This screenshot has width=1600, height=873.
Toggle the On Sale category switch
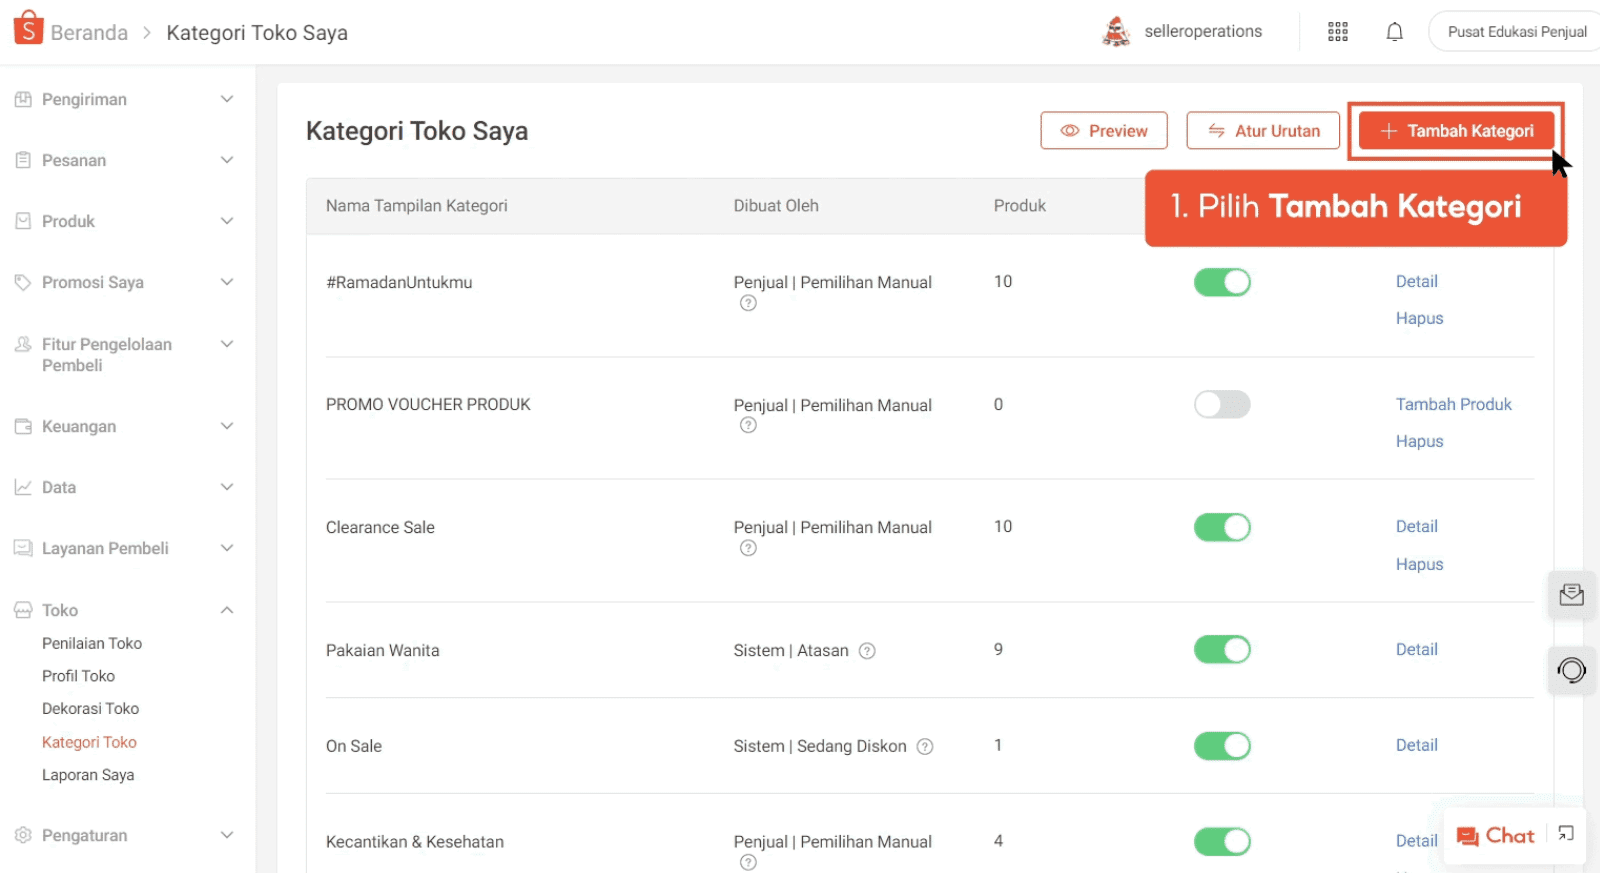point(1222,746)
